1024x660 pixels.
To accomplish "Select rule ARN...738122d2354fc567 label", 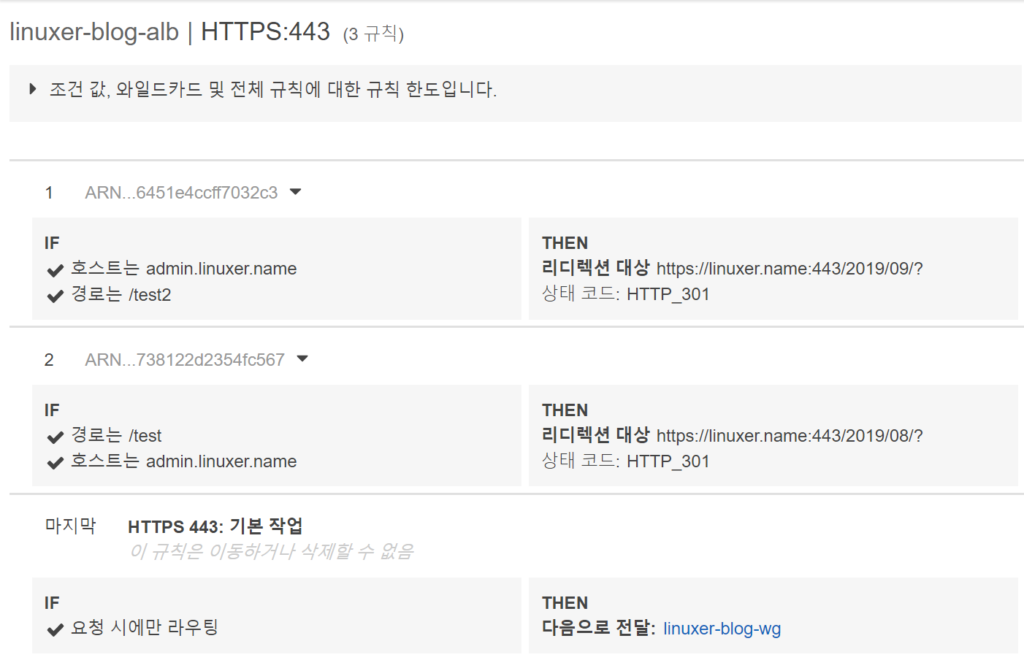I will coord(184,360).
